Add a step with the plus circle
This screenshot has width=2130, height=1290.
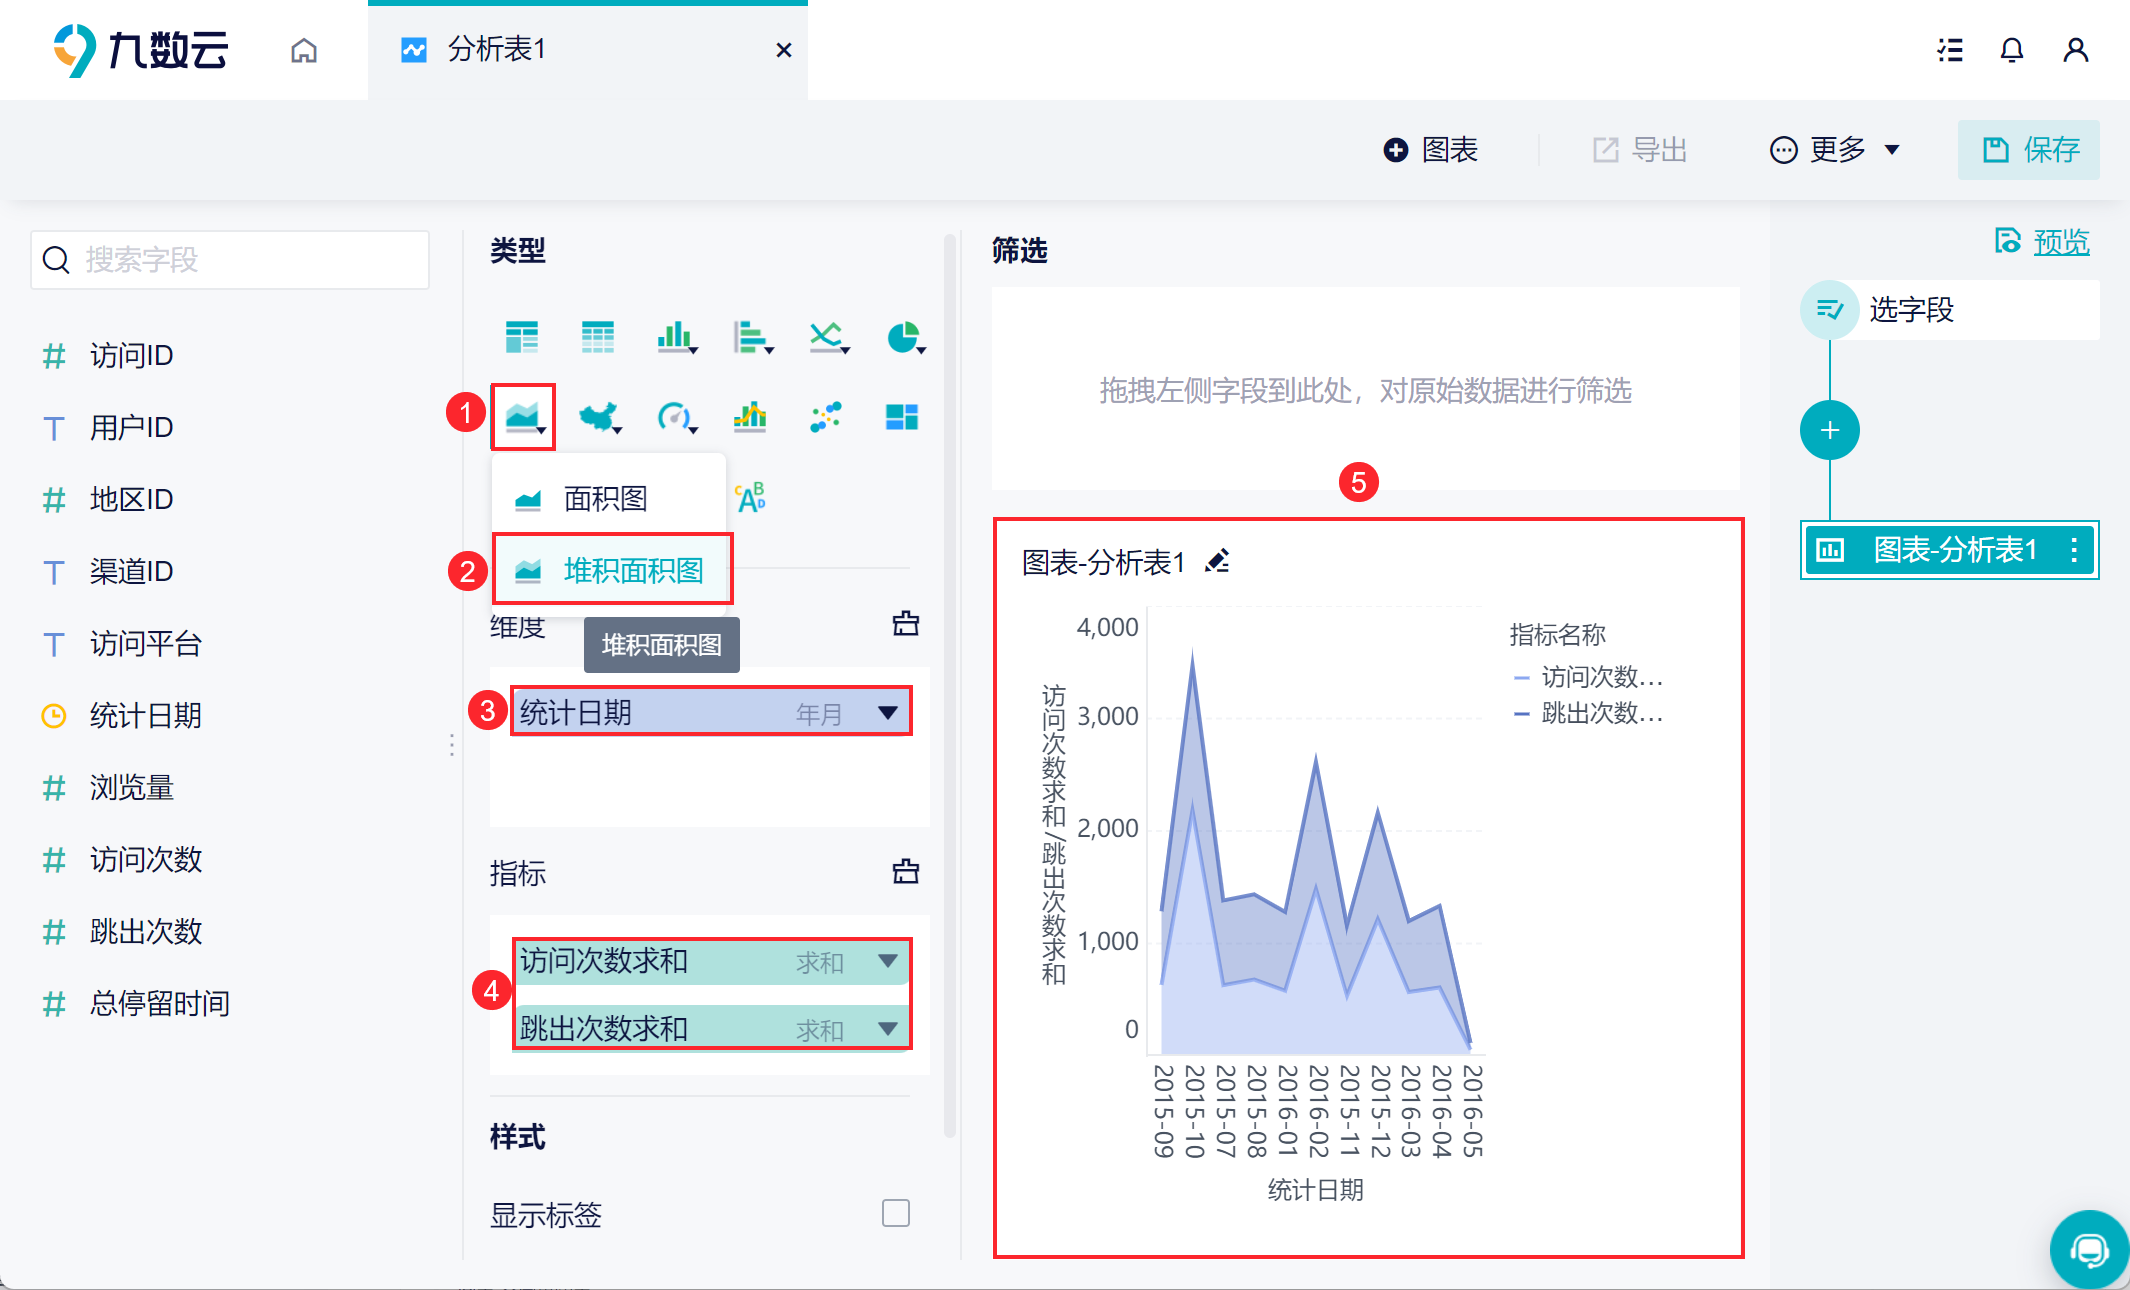pyautogui.click(x=1829, y=431)
